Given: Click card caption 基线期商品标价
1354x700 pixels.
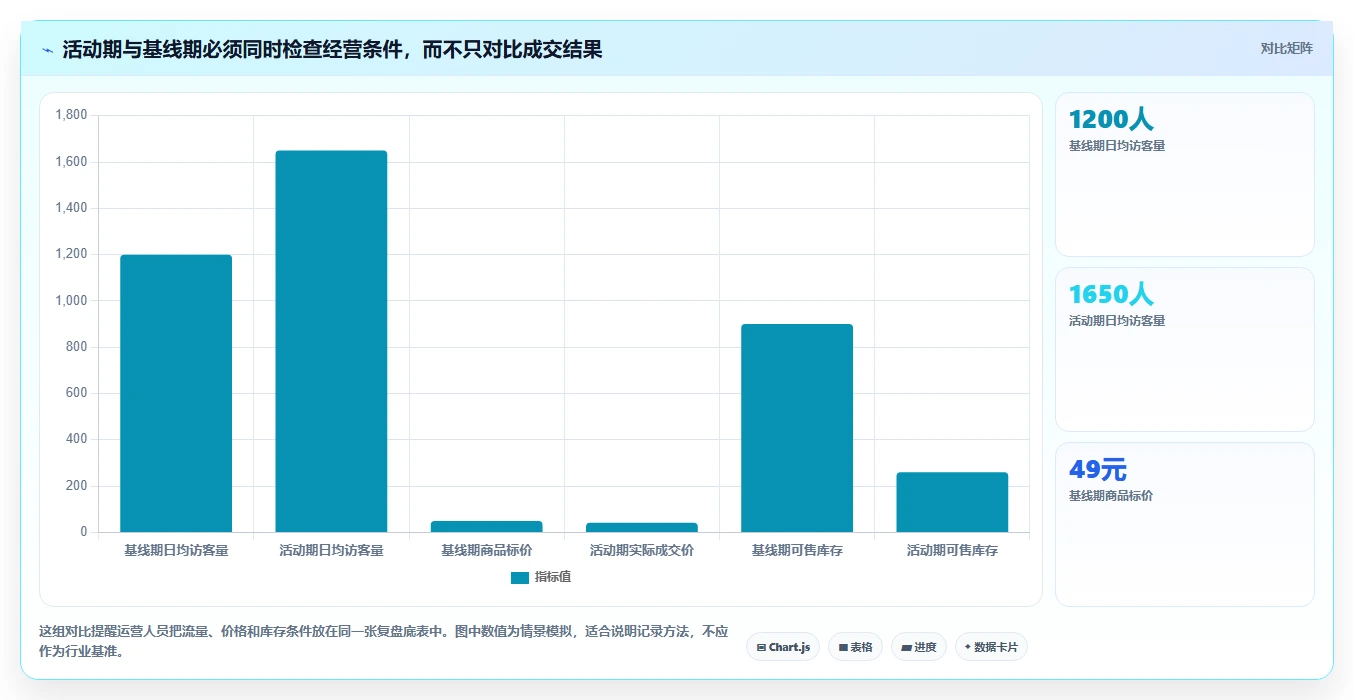Looking at the screenshot, I should pyautogui.click(x=1111, y=496).
